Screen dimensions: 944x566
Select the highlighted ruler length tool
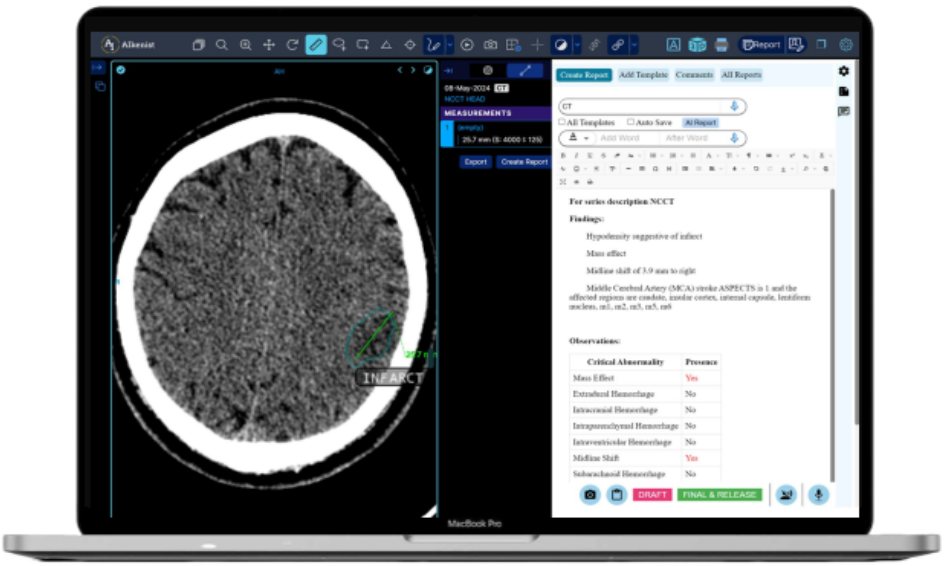point(316,45)
